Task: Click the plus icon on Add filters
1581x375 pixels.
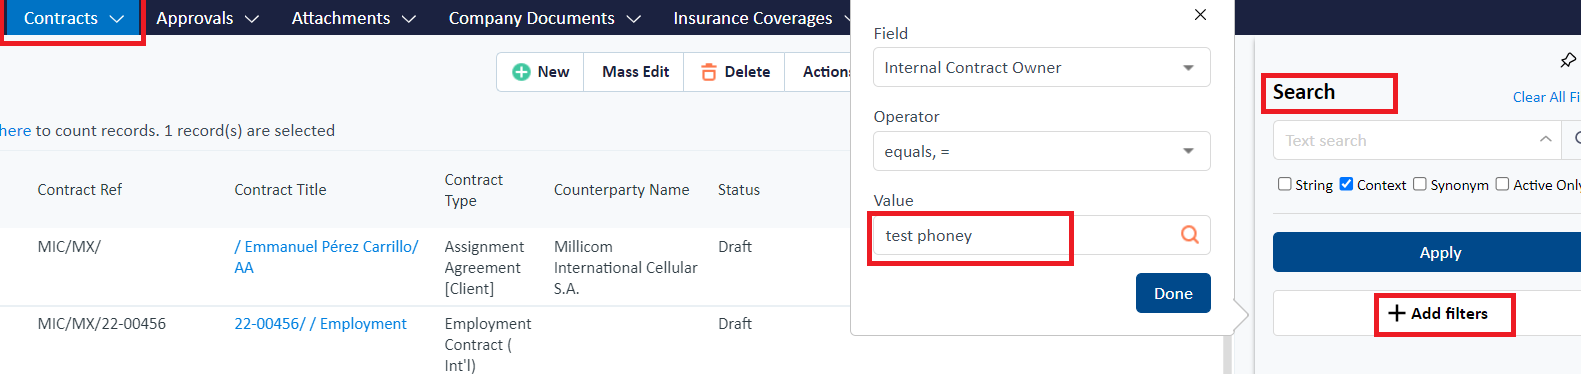Action: 1397,313
